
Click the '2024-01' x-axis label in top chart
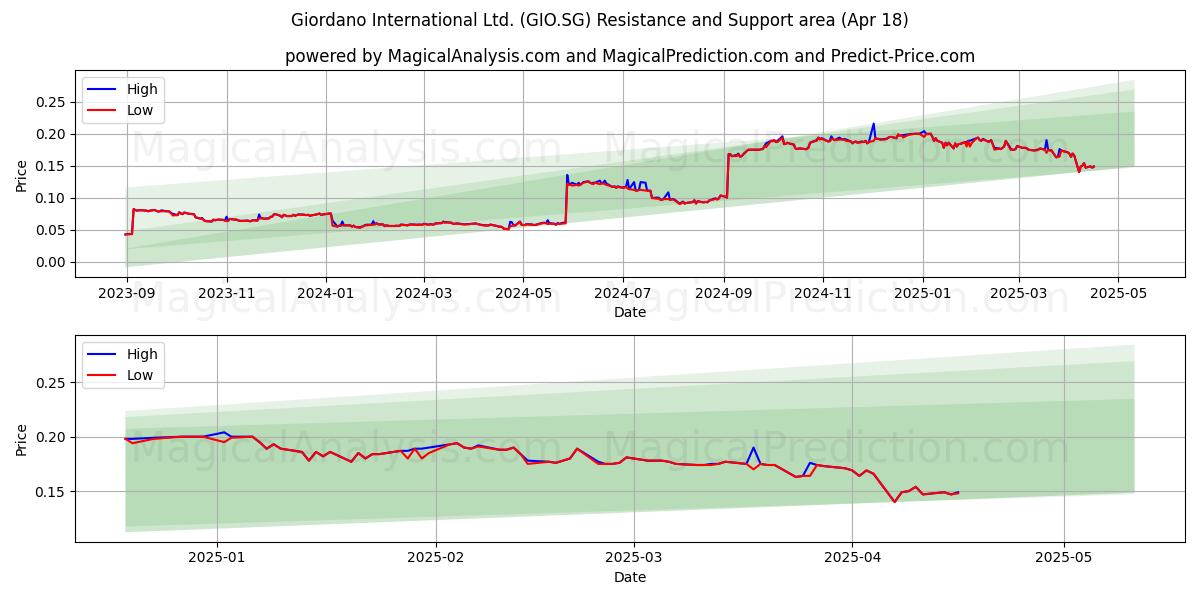[327, 294]
